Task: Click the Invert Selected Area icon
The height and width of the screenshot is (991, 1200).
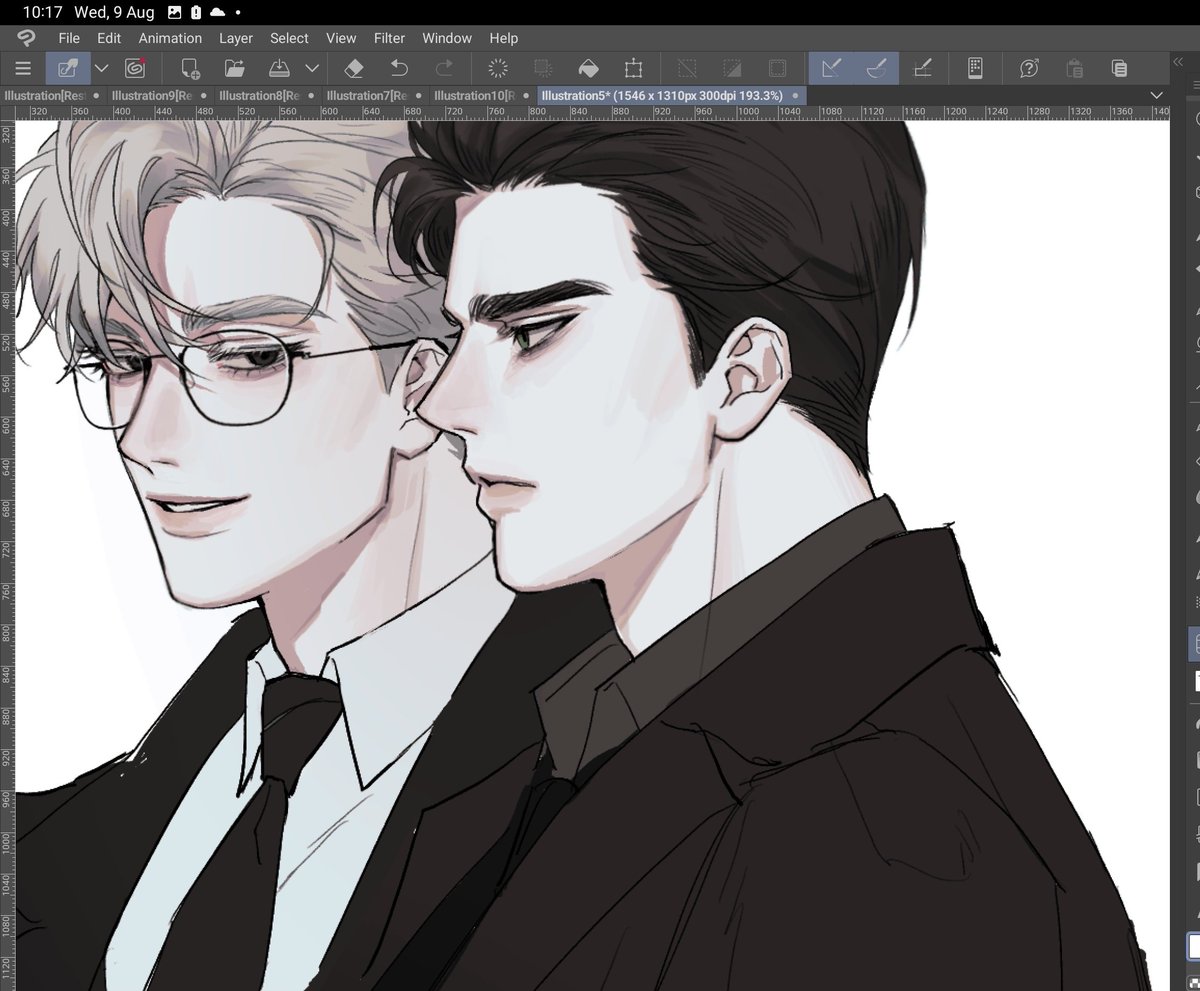Action: click(x=732, y=68)
